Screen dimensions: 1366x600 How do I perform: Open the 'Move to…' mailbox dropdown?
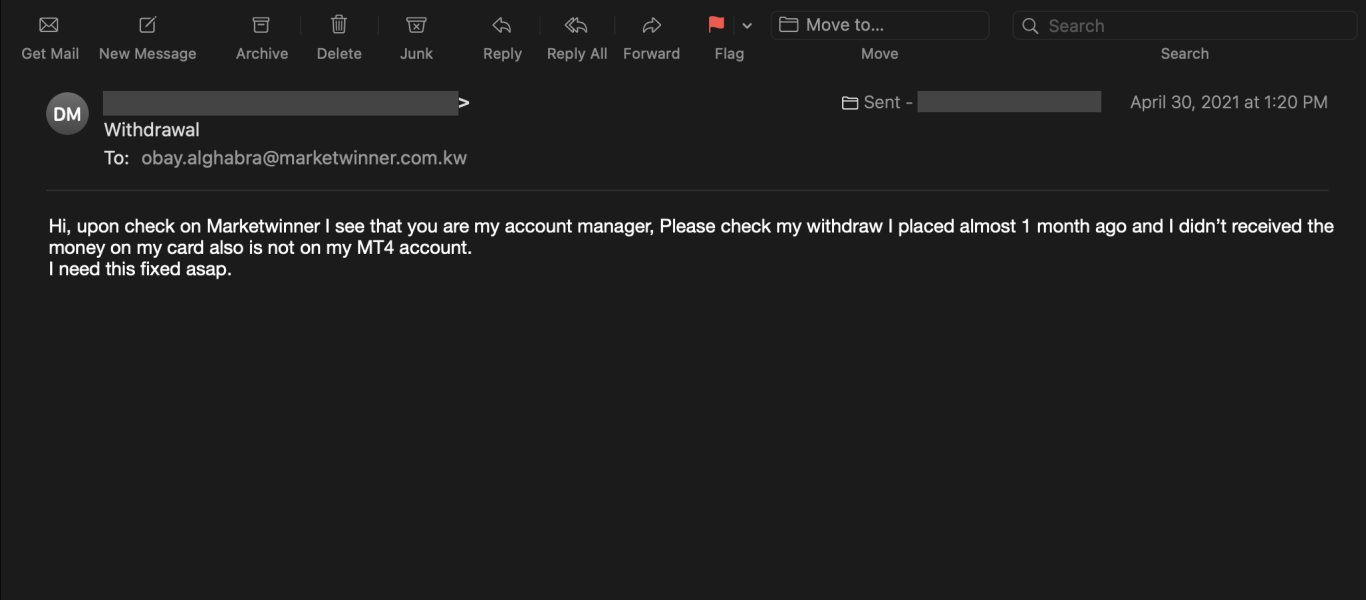pos(880,25)
